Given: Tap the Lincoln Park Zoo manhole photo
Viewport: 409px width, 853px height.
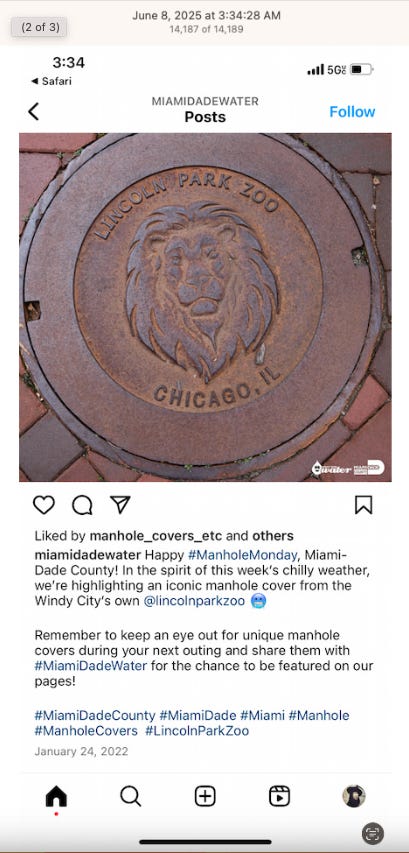Looking at the screenshot, I should tap(205, 307).
